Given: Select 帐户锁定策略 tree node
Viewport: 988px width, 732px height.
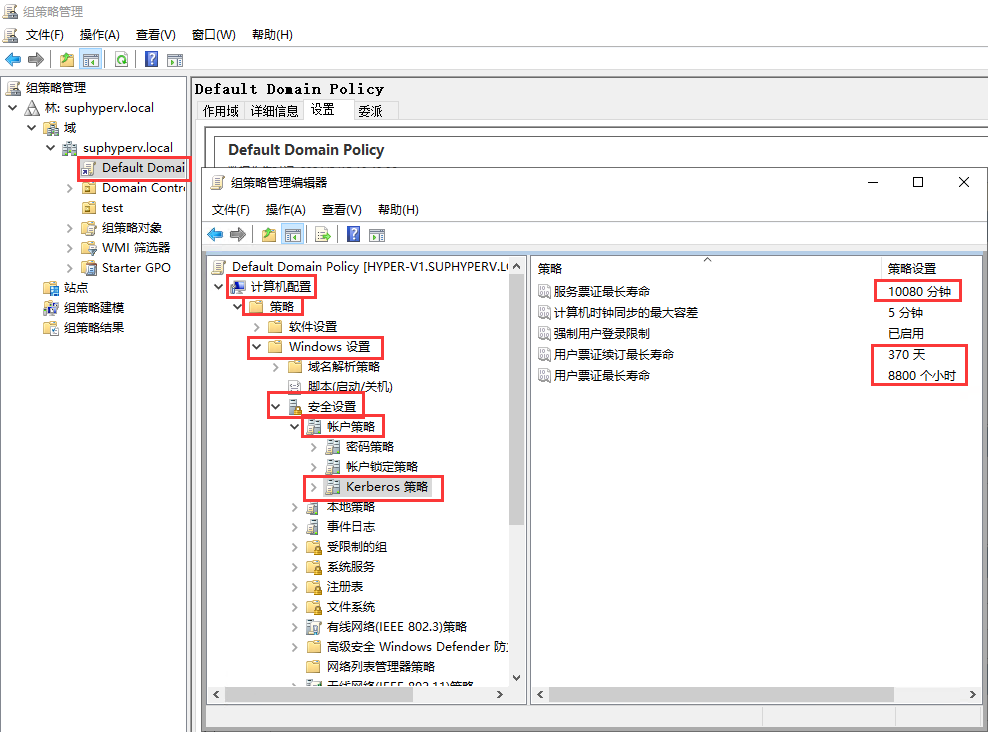Looking at the screenshot, I should (382, 467).
